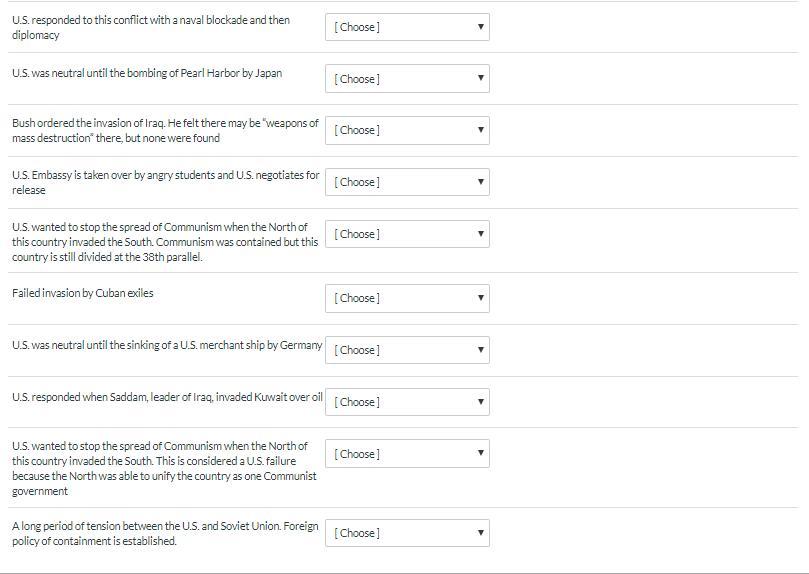Click the angry students Embassy prompt text
This screenshot has height=574, width=809.
tap(165, 182)
